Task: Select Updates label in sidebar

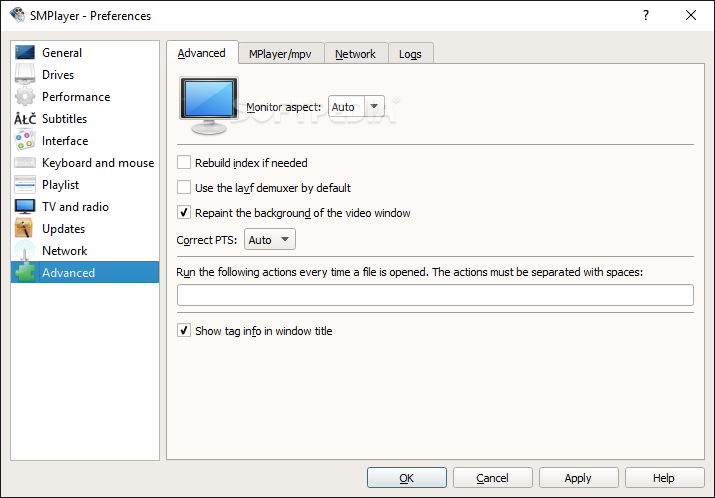Action: point(63,228)
